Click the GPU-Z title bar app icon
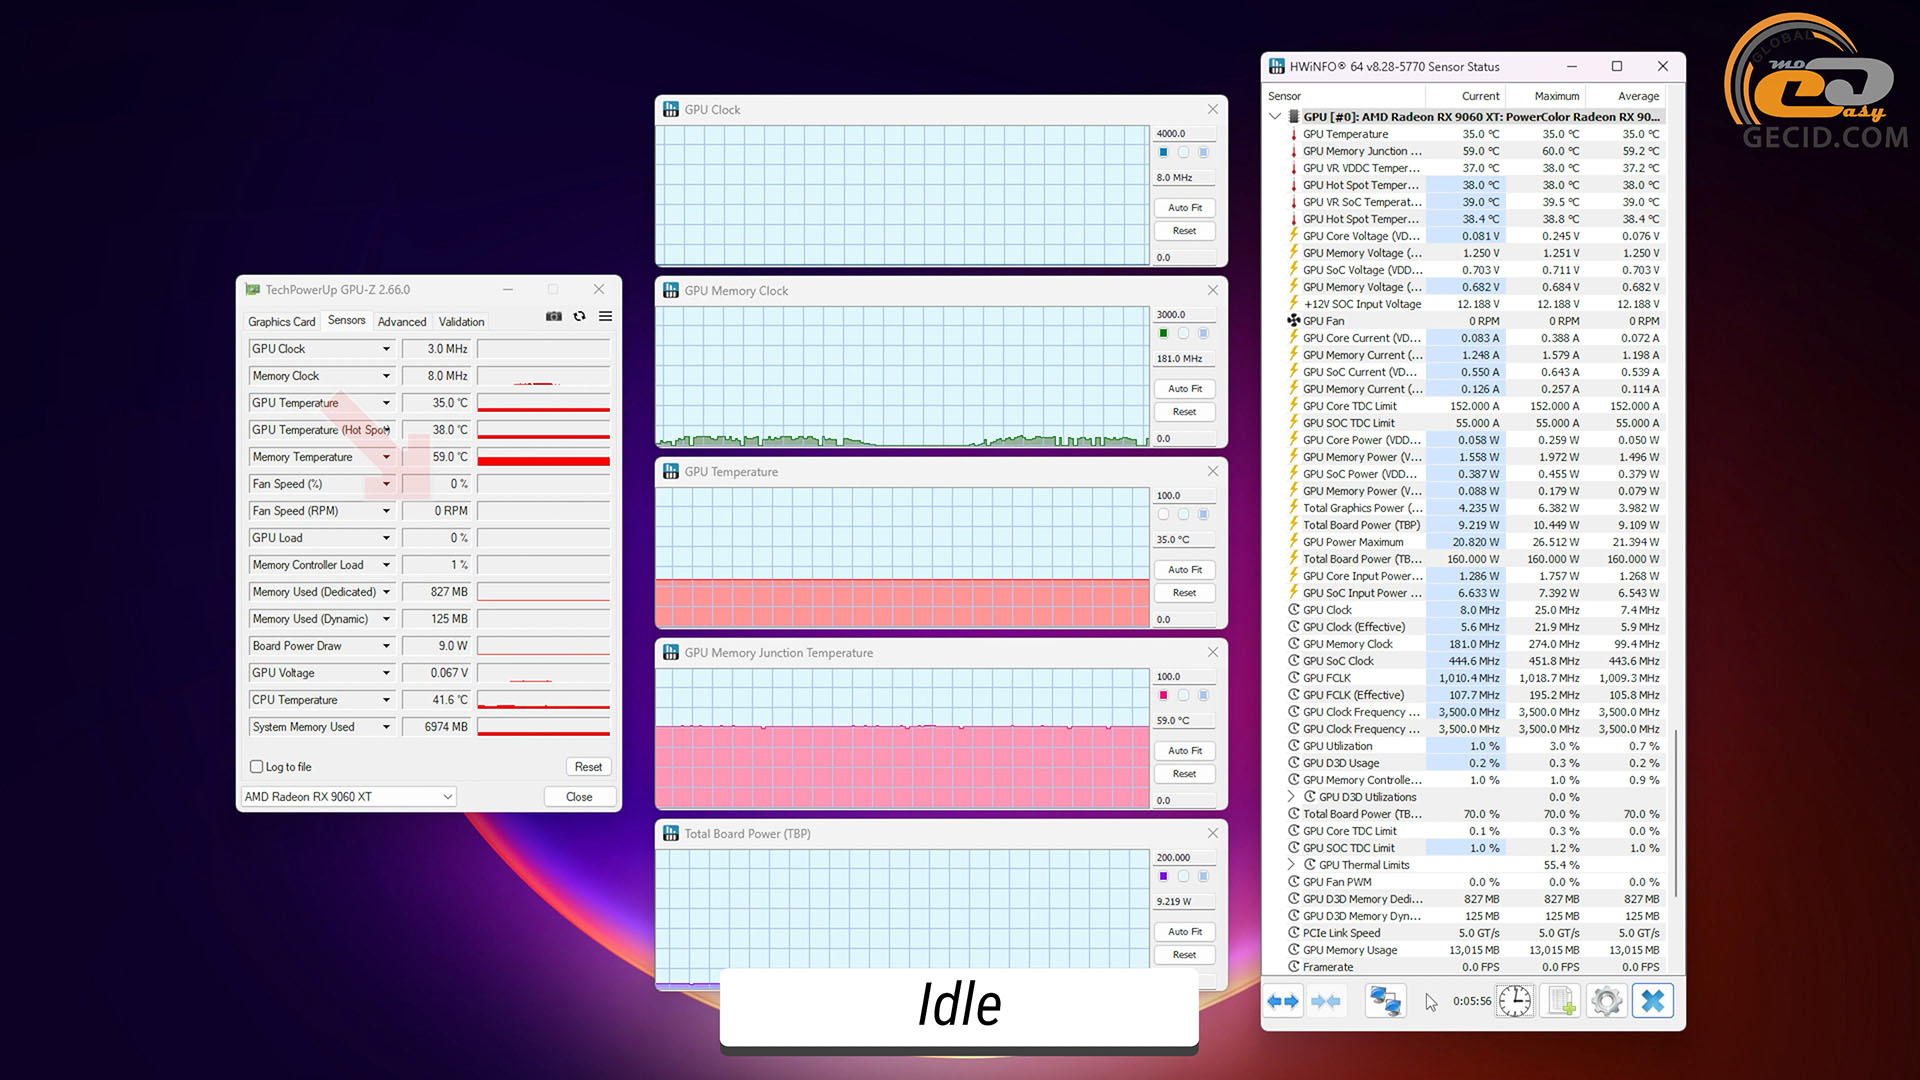The image size is (1920, 1080). click(x=253, y=290)
